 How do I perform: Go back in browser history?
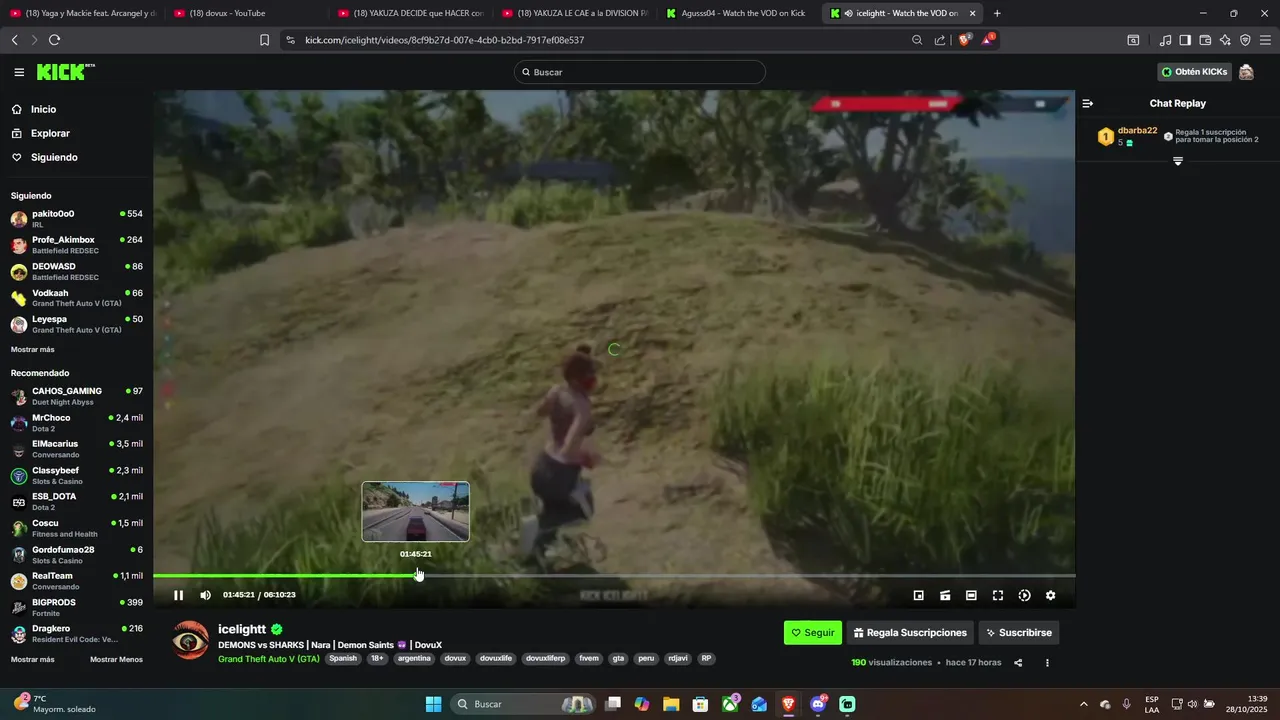tap(14, 40)
